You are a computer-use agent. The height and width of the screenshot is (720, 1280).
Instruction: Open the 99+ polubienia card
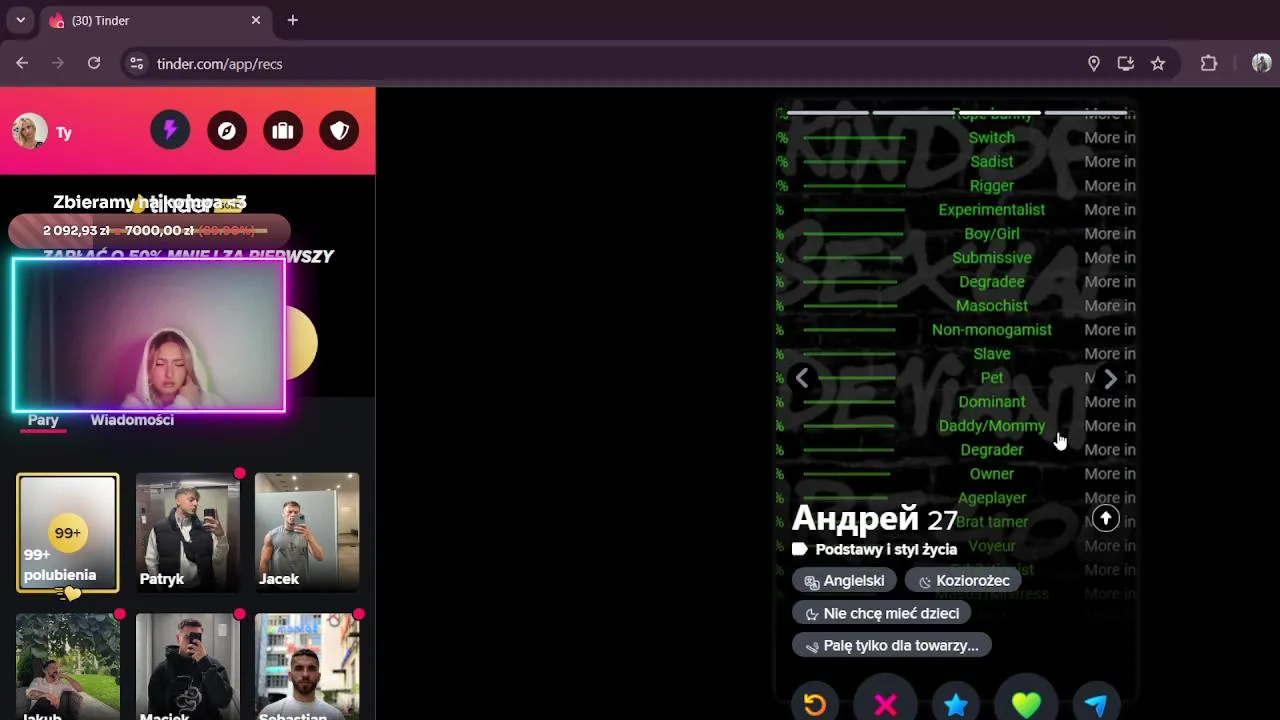pos(67,533)
